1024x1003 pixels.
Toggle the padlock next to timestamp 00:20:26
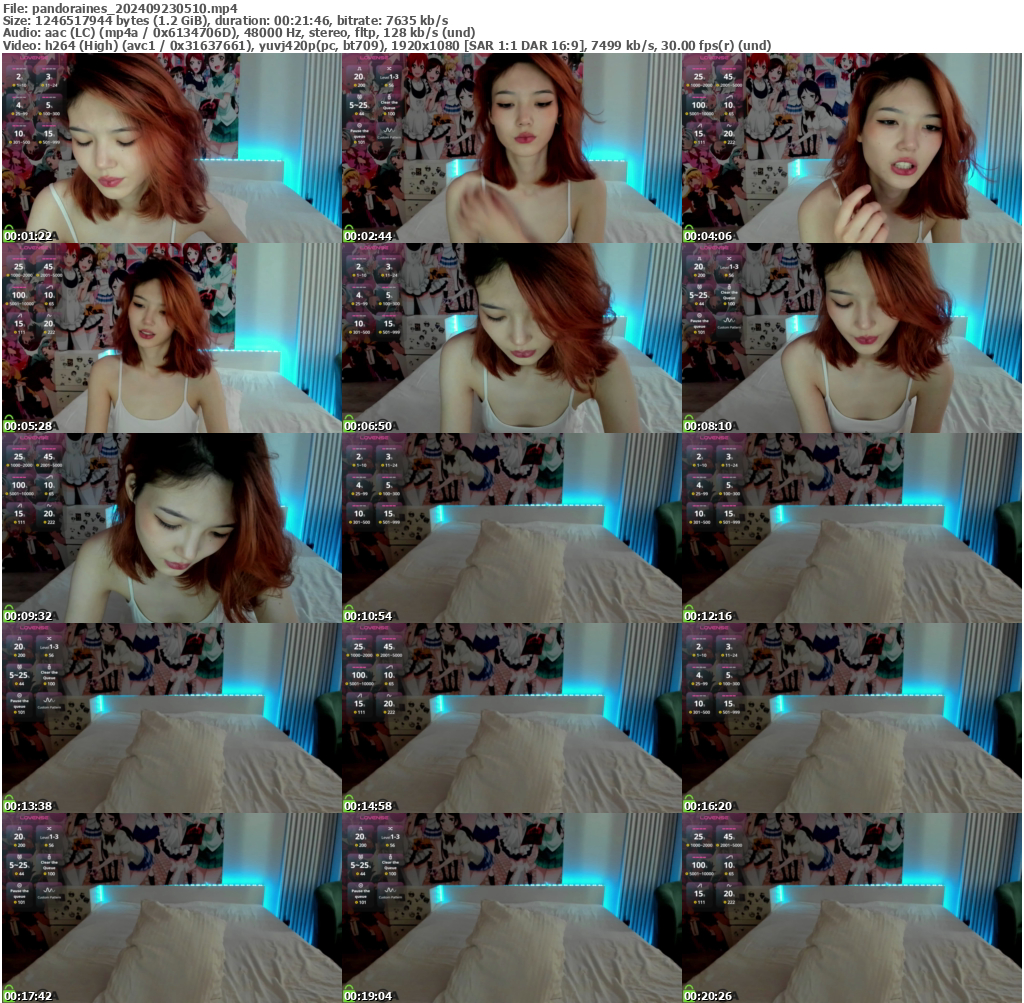point(688,993)
